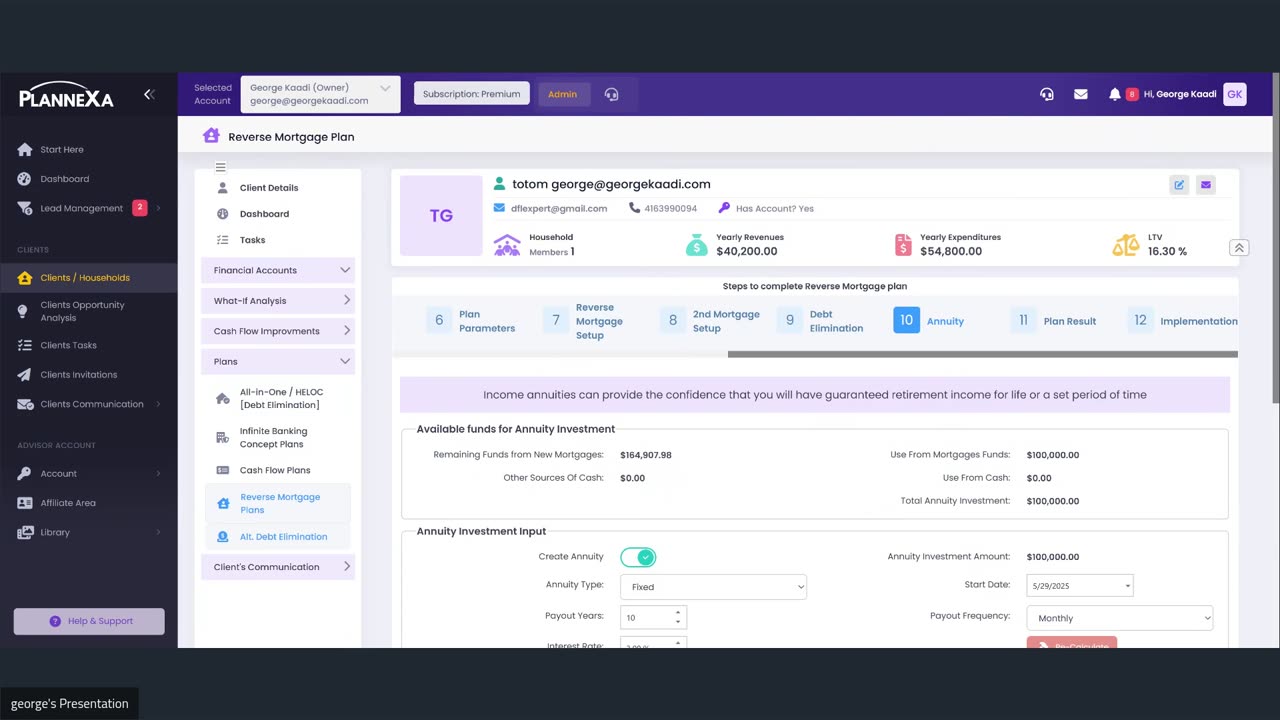1280x720 pixels.
Task: Click the hamburger menu icon above Client Details
Action: (221, 167)
